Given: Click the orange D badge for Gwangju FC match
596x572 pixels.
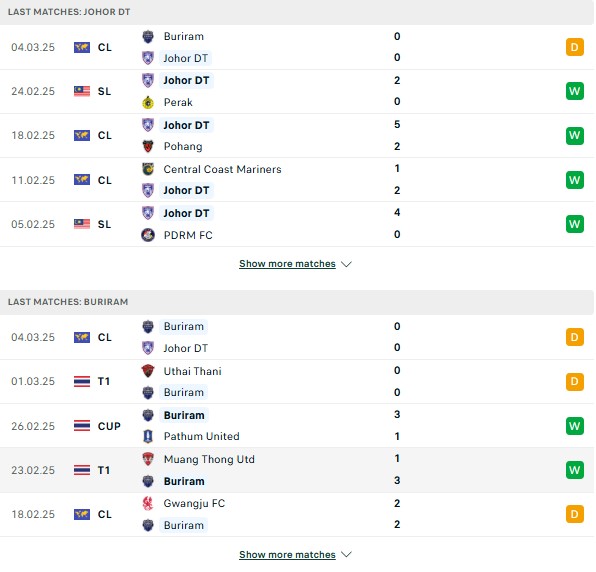Looking at the screenshot, I should coord(575,514).
